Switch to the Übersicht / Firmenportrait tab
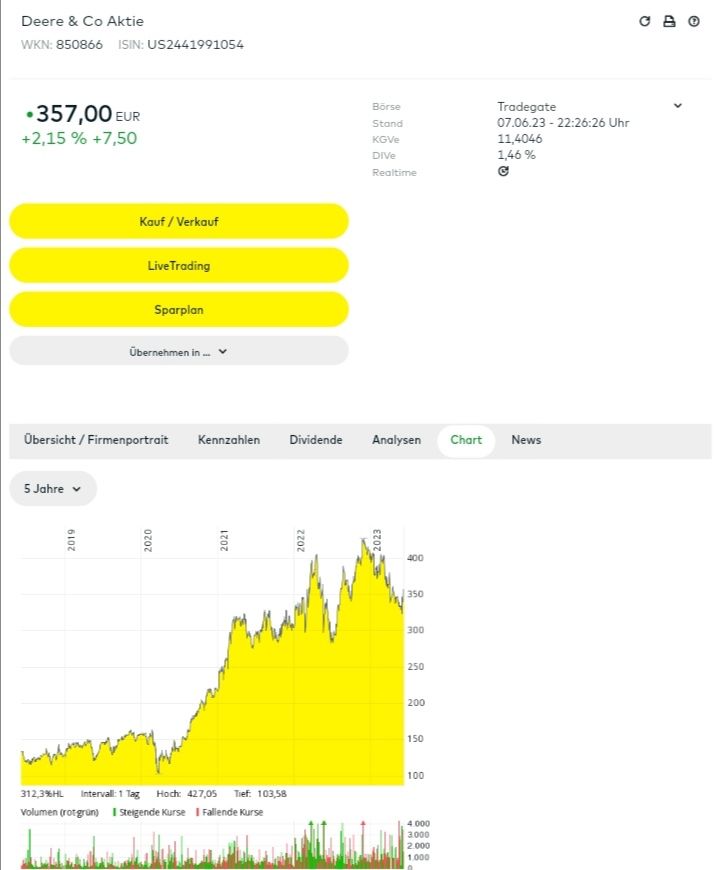 point(96,440)
